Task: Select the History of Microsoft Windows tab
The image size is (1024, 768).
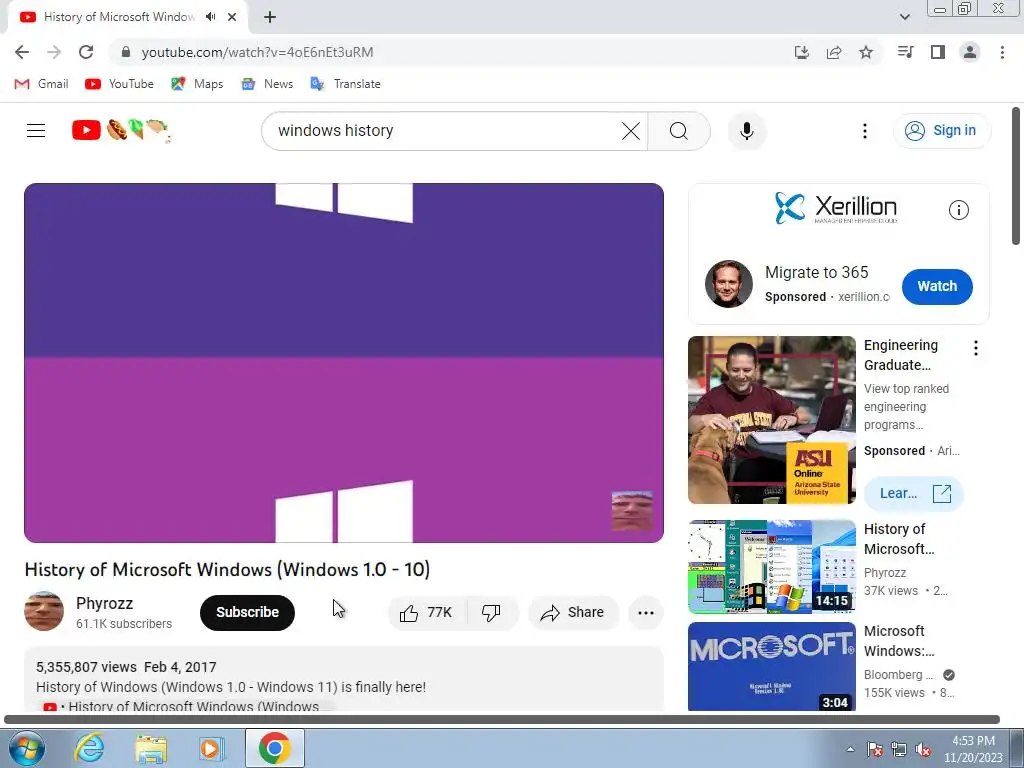Action: (x=120, y=17)
